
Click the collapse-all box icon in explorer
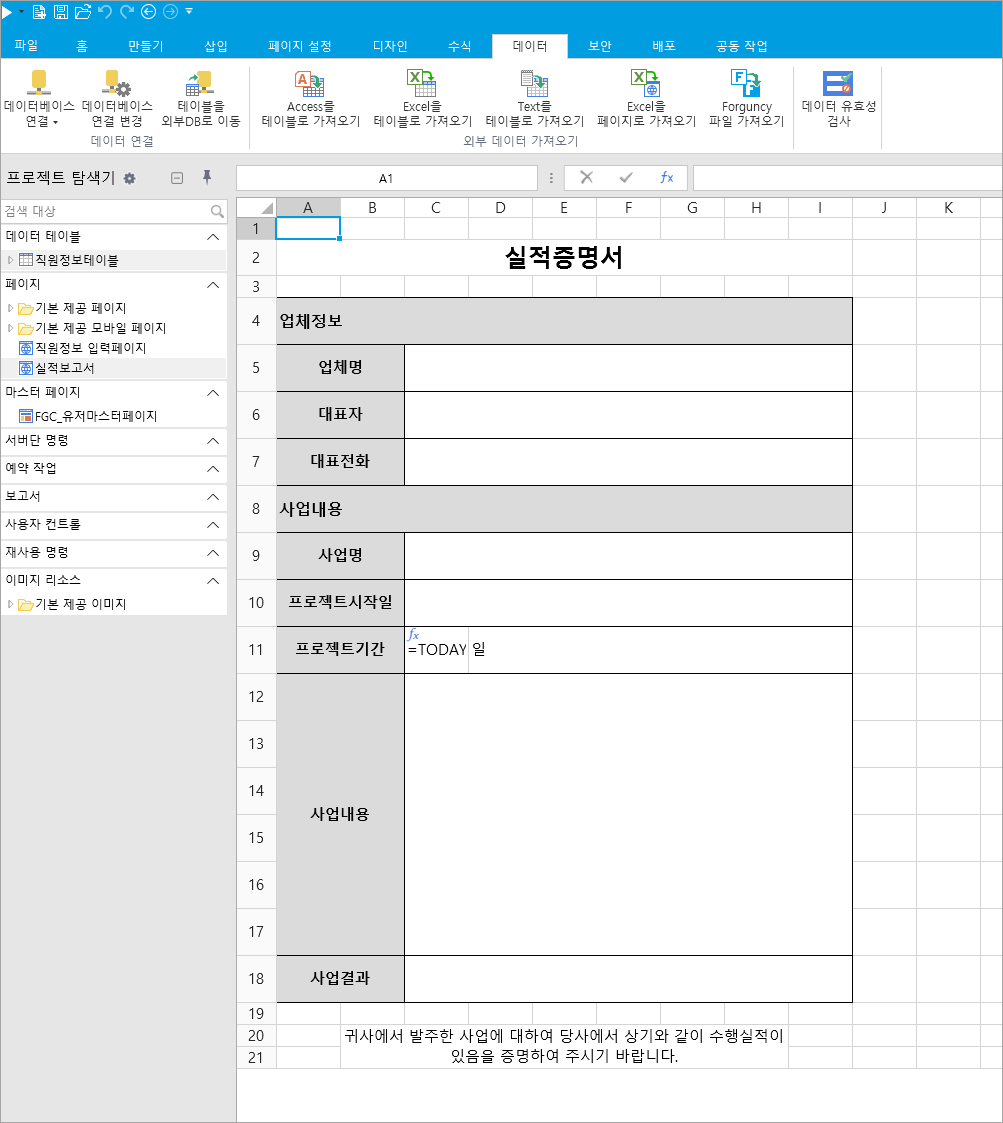[x=177, y=178]
